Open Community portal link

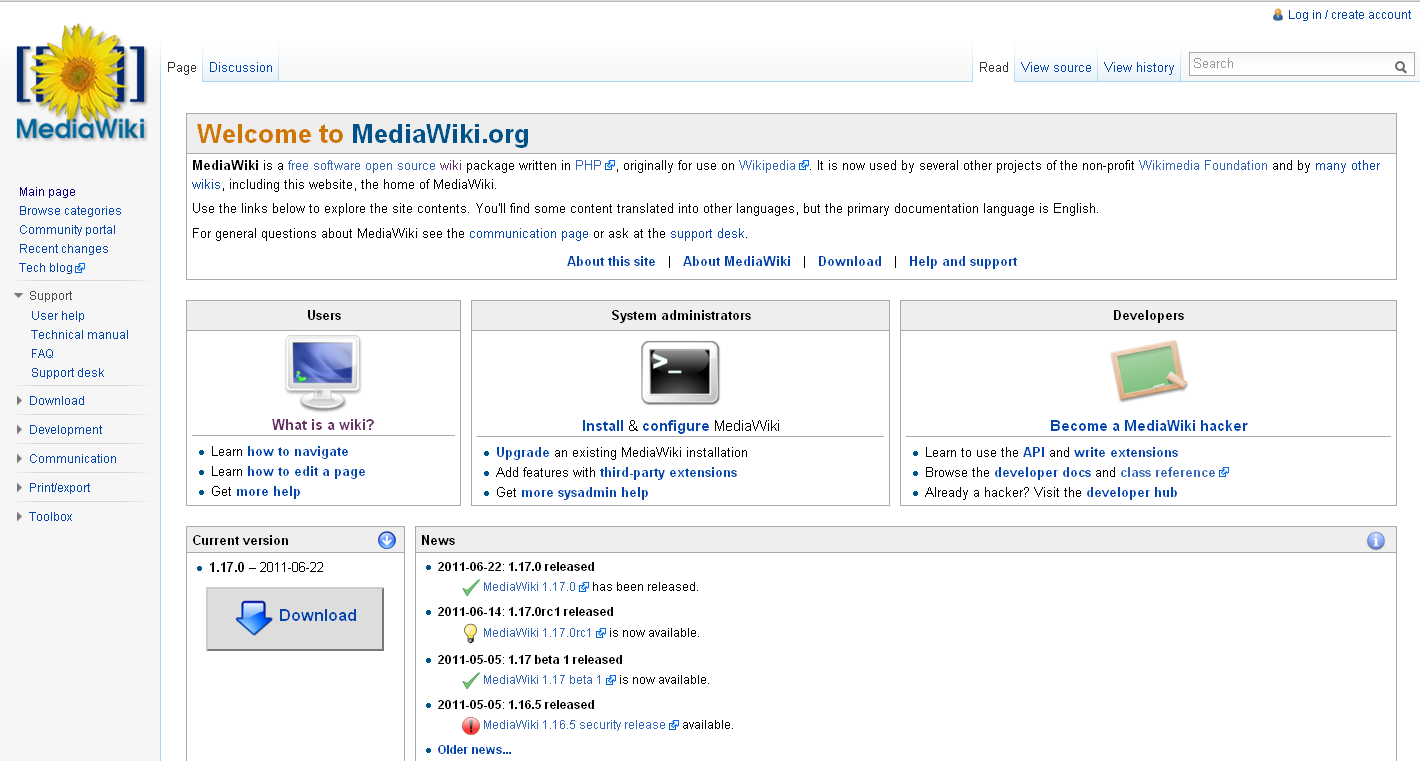67,230
